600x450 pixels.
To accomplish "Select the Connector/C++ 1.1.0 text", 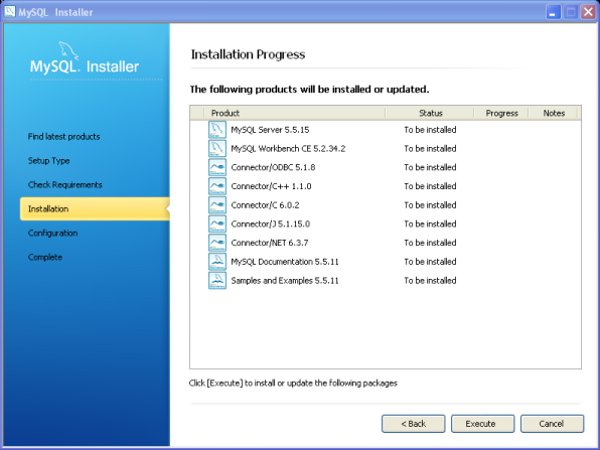I will pos(271,186).
